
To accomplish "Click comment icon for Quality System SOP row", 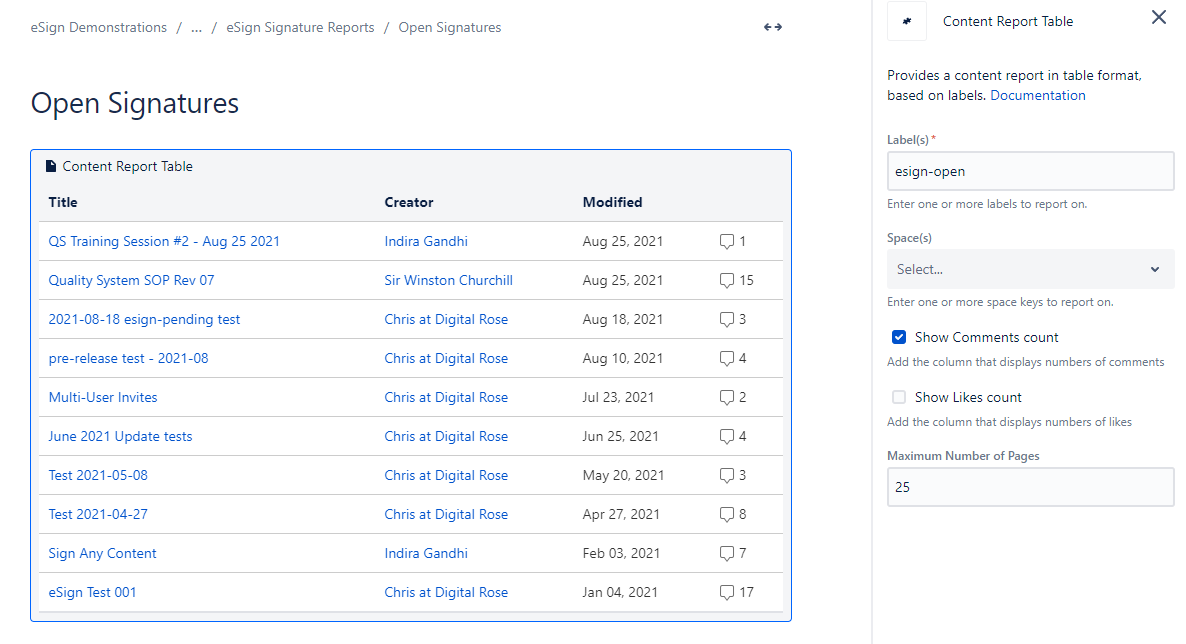I will pos(727,281).
